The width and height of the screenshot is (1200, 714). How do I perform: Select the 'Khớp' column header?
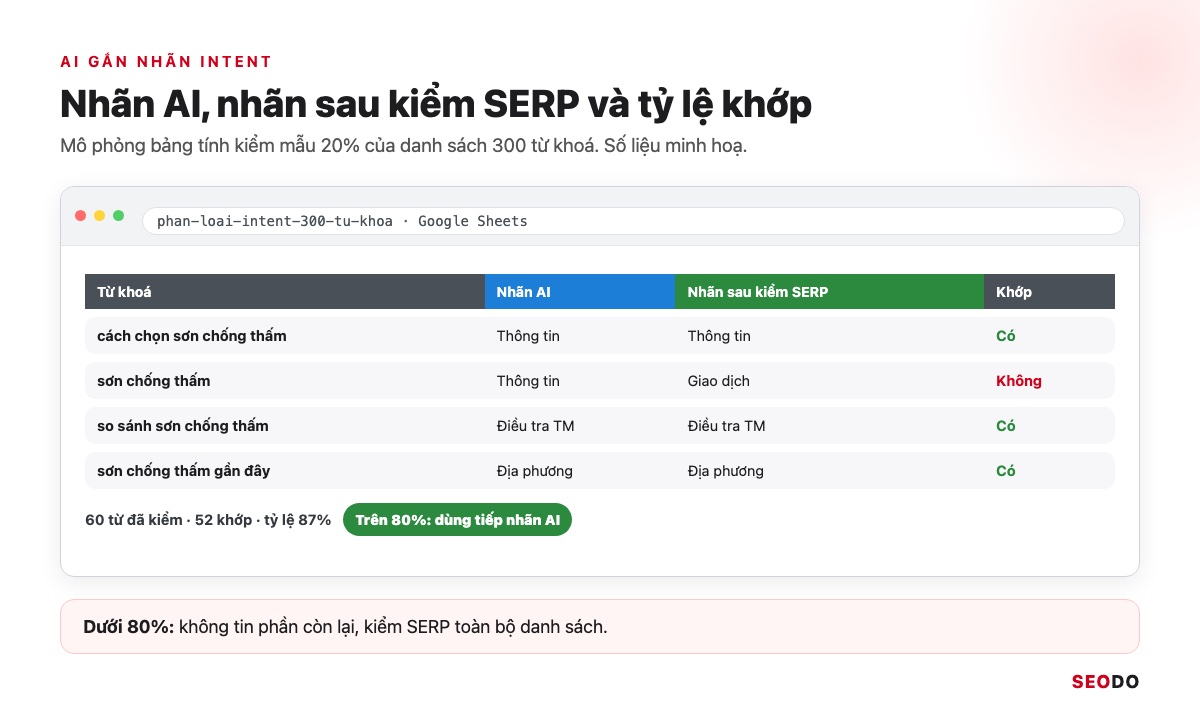pos(1050,292)
